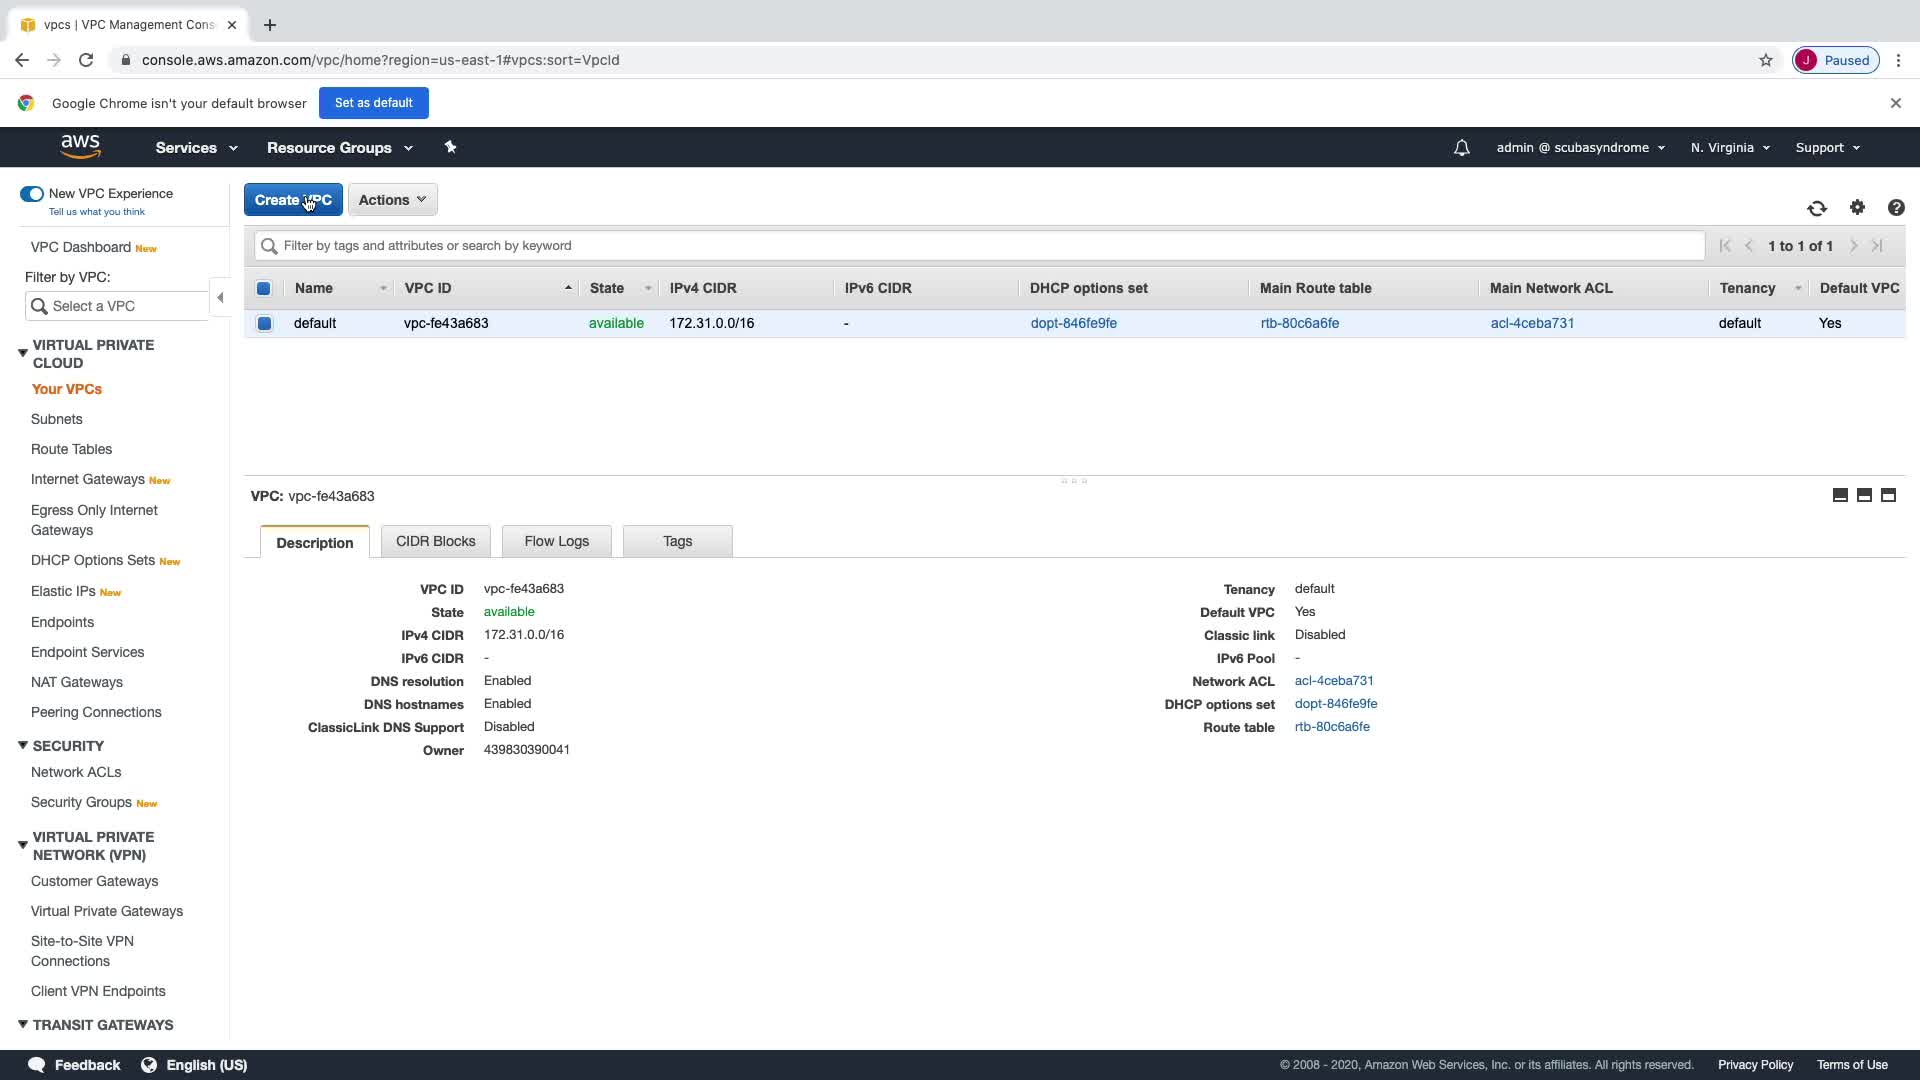Bookmark this page with the star icon
The image size is (1920, 1080).
pos(1766,60)
